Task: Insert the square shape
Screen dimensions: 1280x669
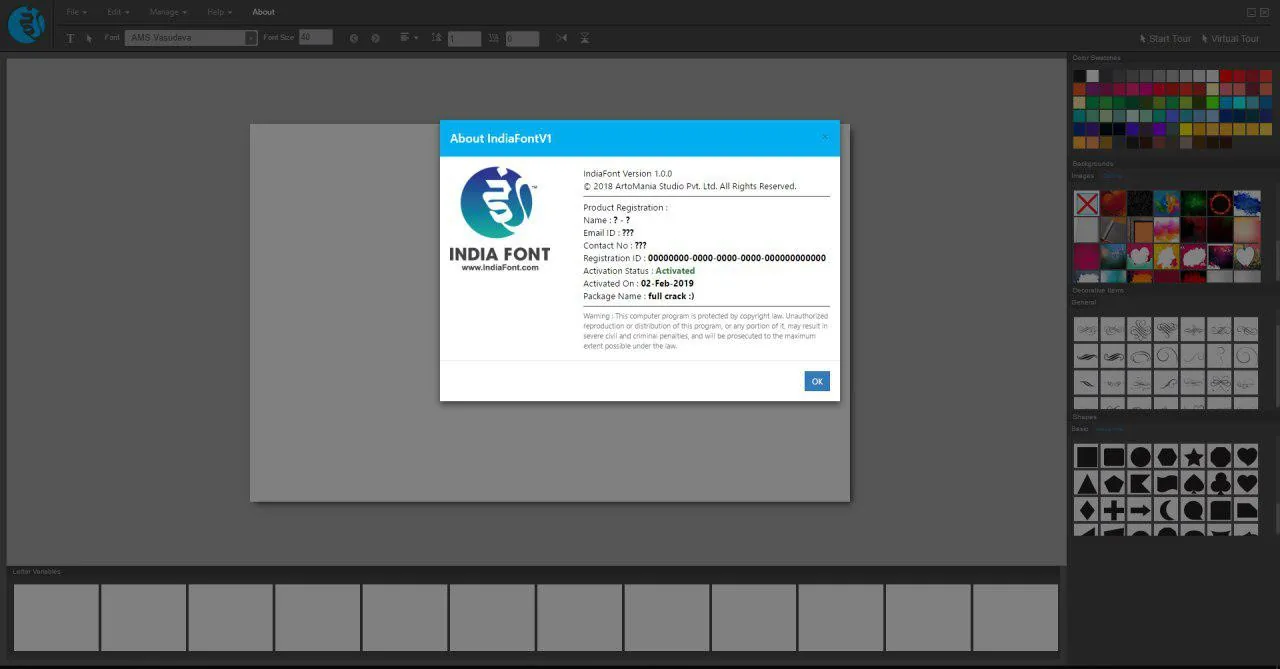Action: pos(1087,457)
